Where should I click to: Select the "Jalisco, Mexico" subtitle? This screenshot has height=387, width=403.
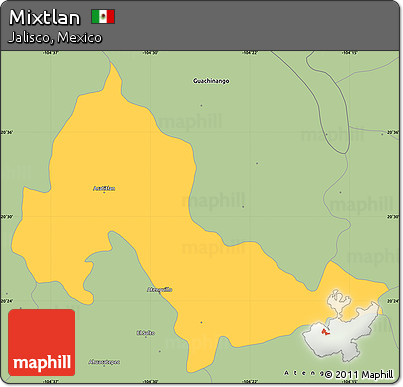tap(55, 37)
